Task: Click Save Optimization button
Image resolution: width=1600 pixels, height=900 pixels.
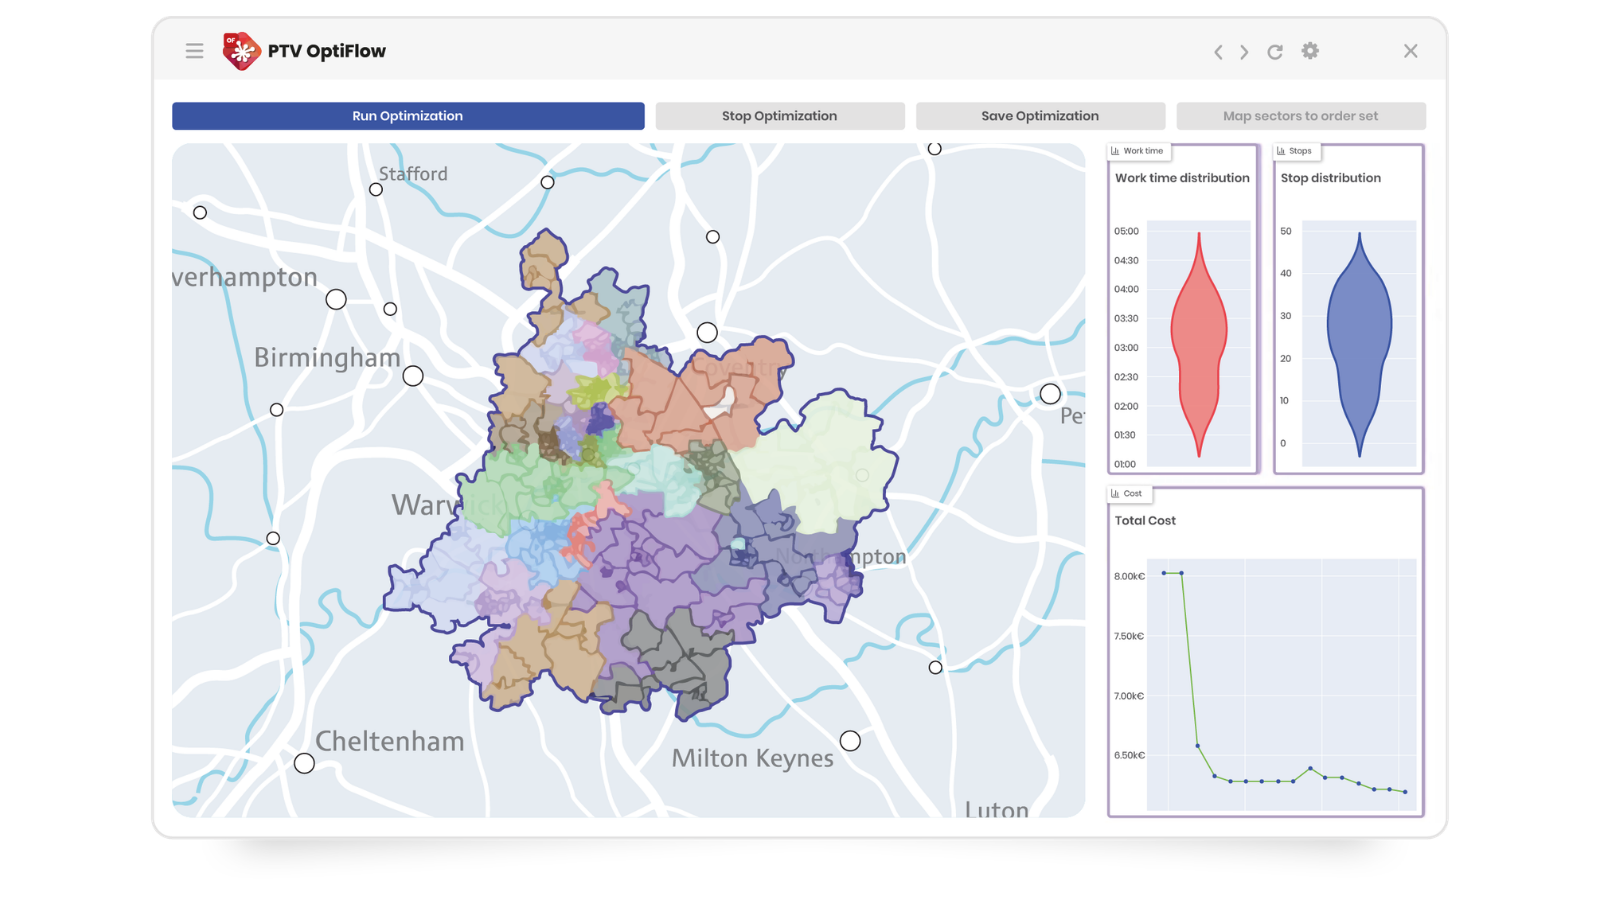Action: point(1040,116)
